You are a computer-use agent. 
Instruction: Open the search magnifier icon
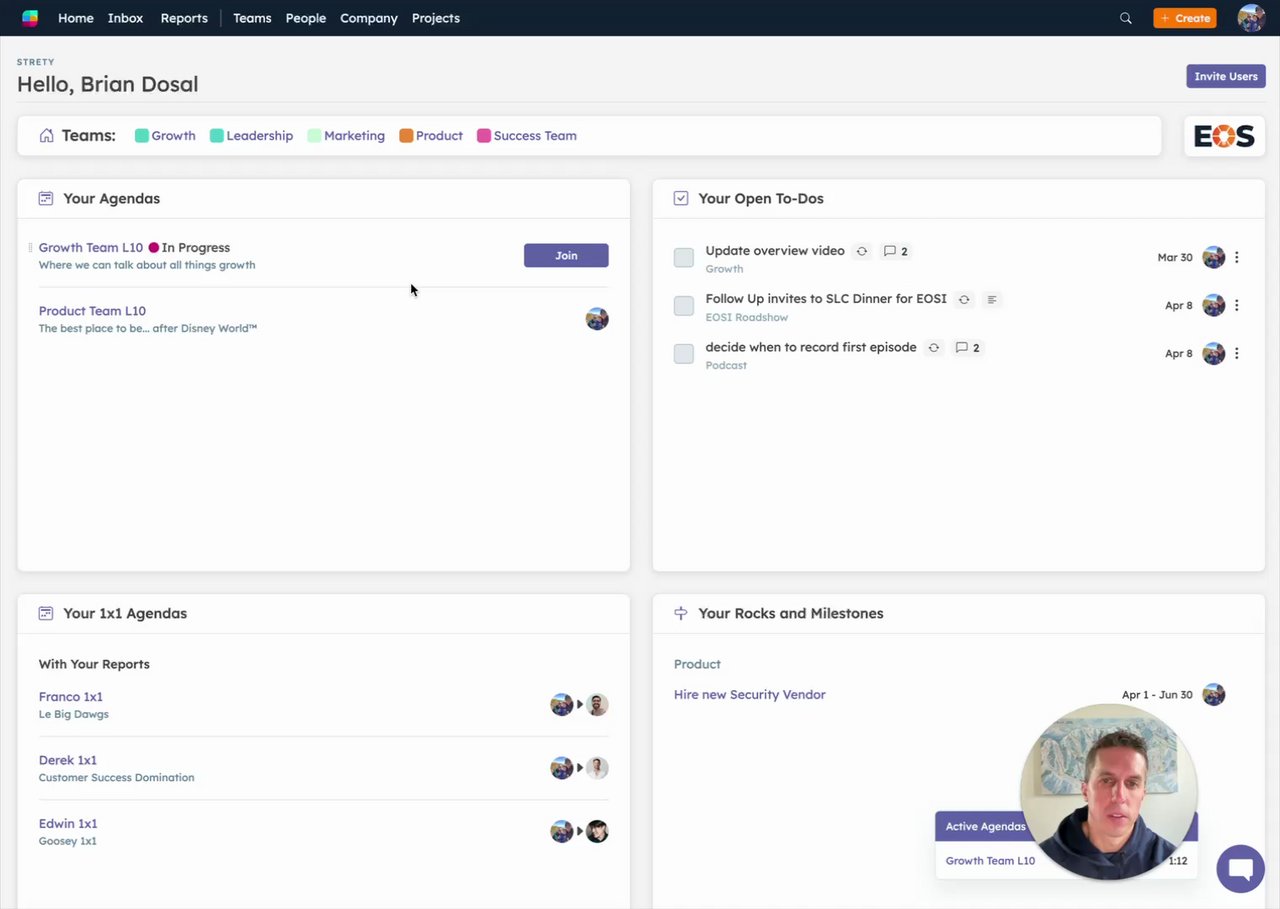[1126, 18]
